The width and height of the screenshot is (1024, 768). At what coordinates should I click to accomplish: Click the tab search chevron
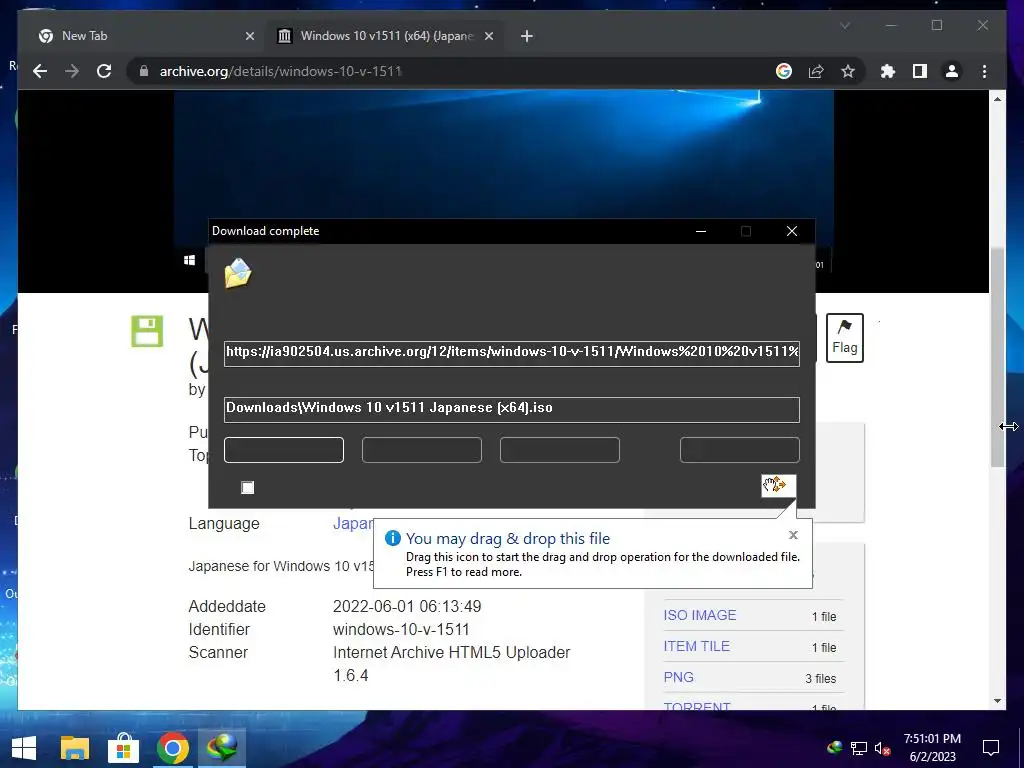[844, 25]
